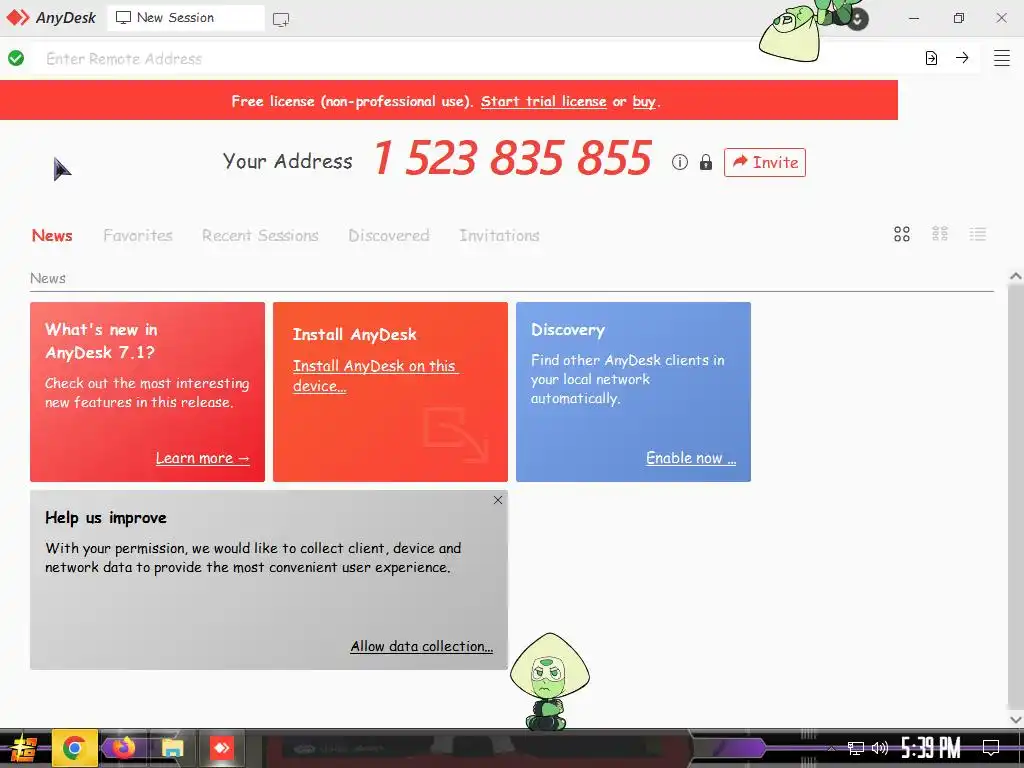Click the lock security icon
The image size is (1024, 768).
(706, 162)
